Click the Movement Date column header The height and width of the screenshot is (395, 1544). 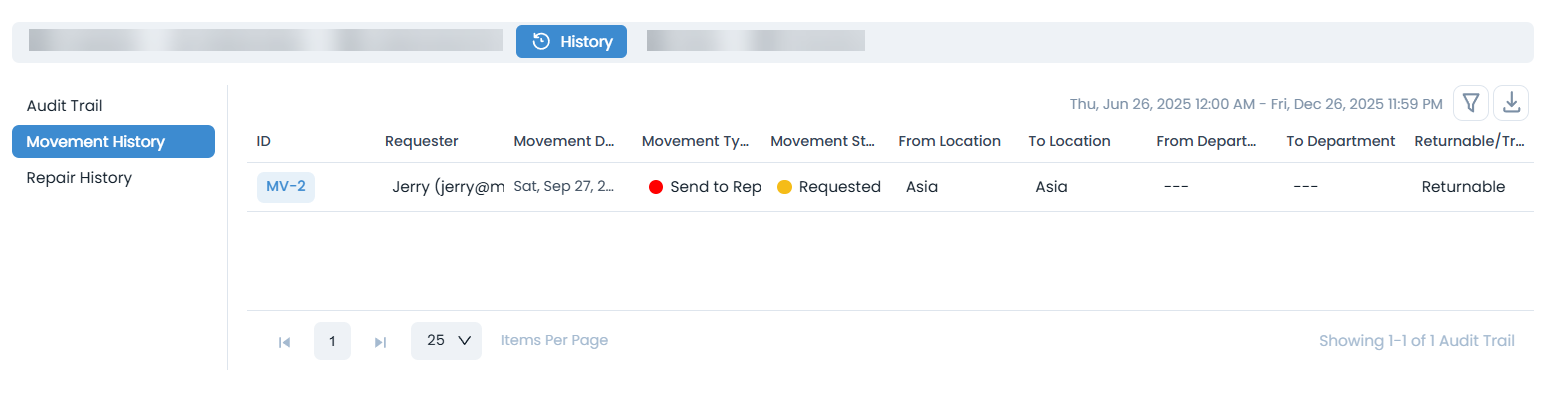tap(563, 141)
